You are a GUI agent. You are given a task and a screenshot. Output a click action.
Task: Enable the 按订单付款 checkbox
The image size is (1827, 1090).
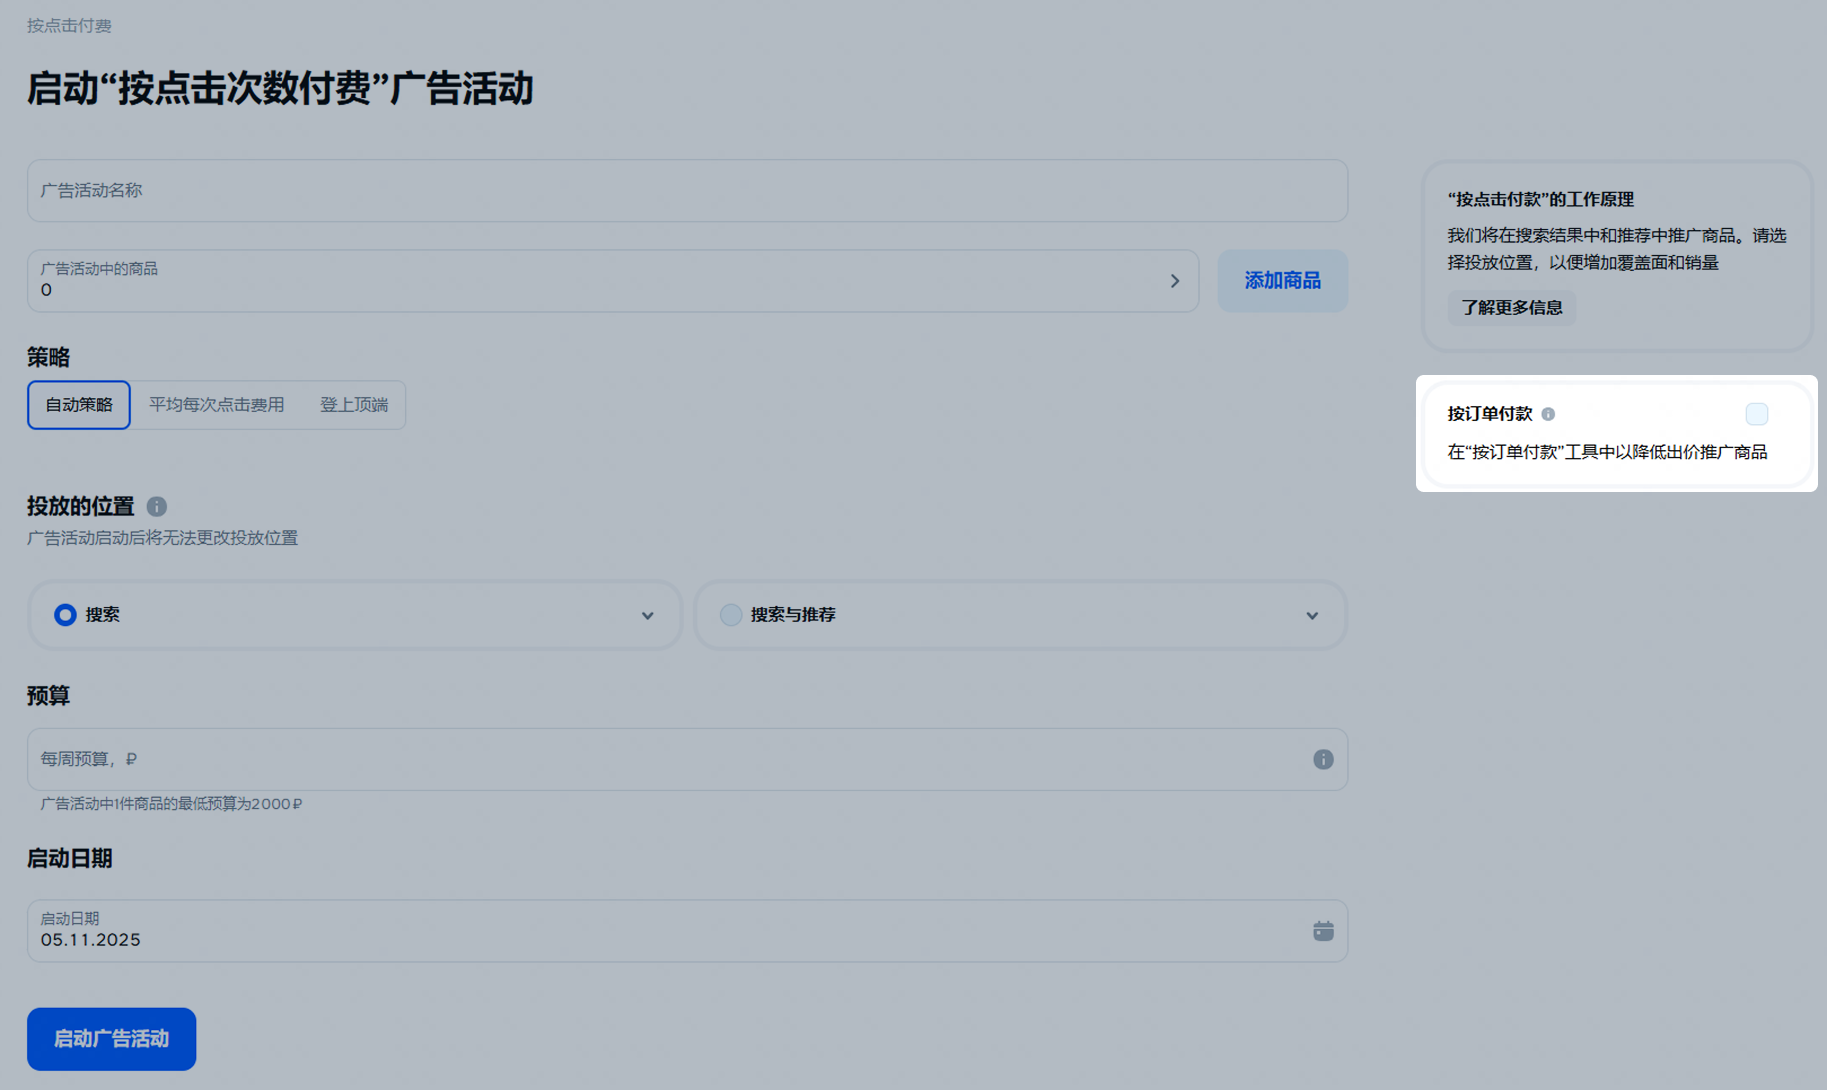[x=1756, y=414]
